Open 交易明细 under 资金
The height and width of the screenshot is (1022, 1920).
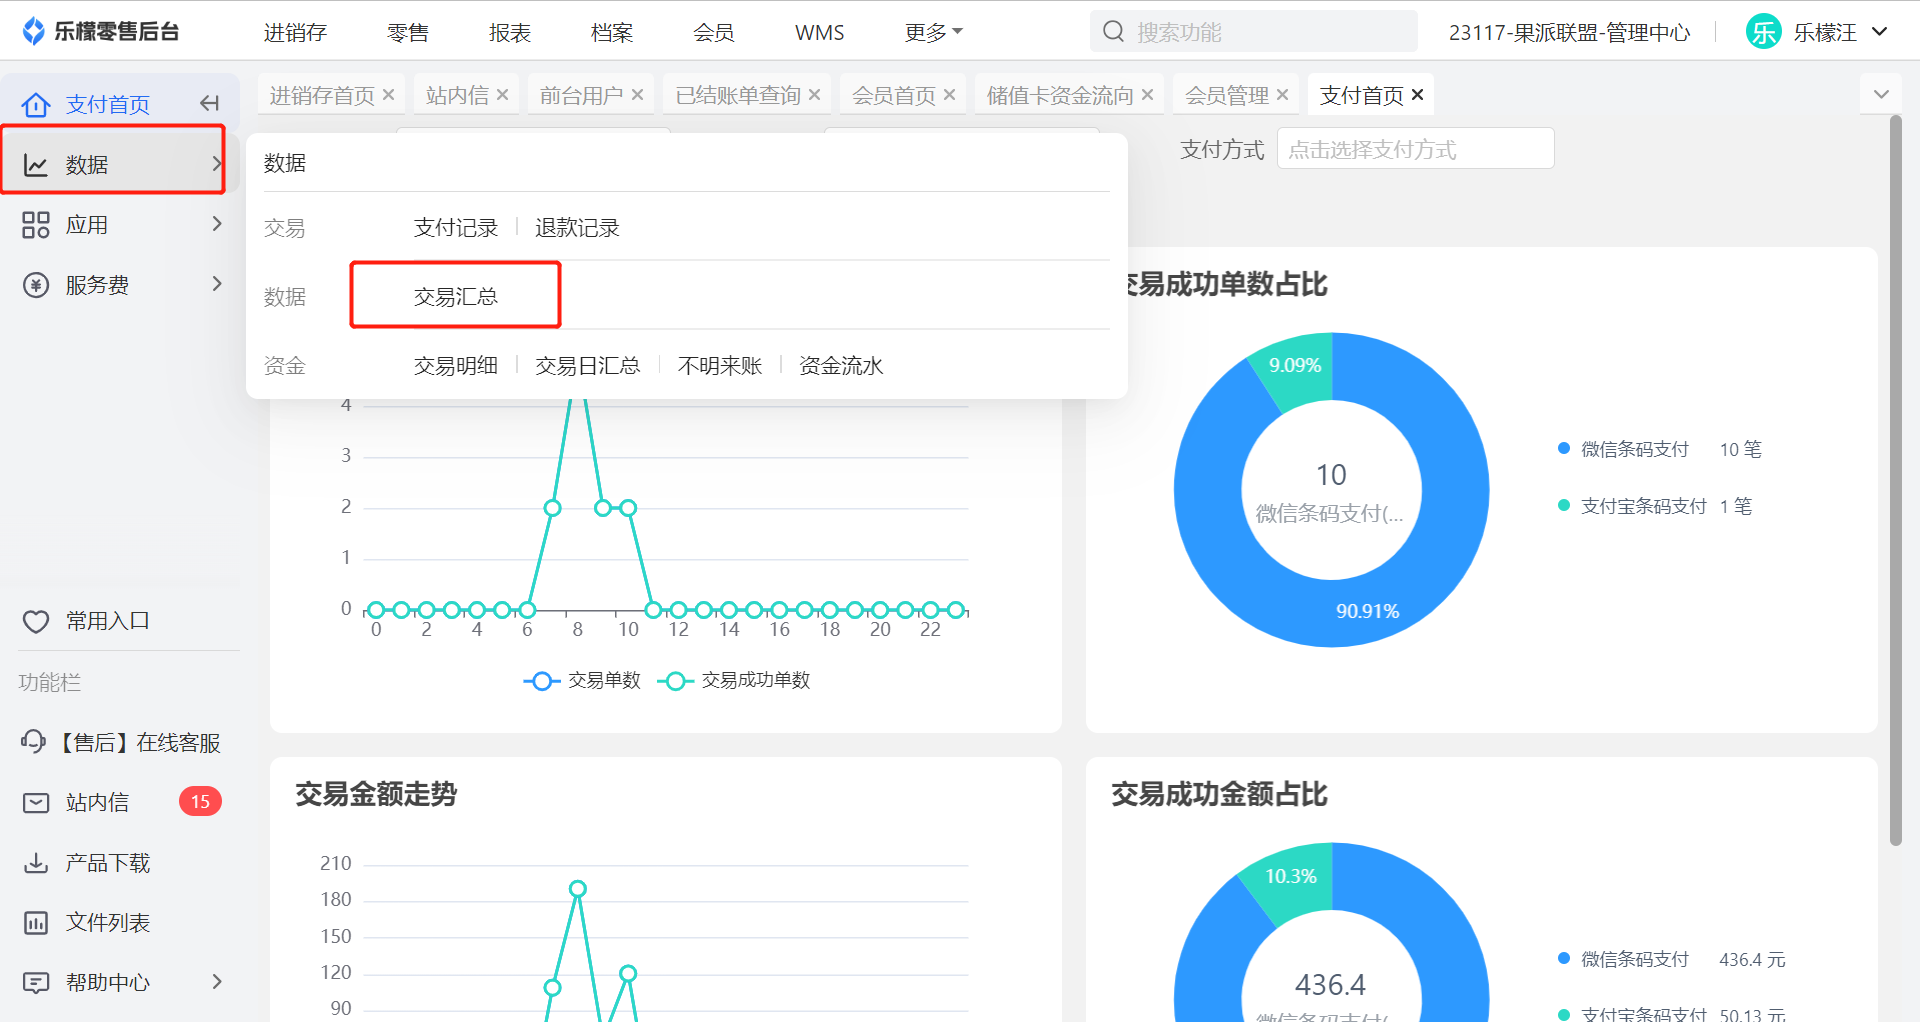(456, 366)
